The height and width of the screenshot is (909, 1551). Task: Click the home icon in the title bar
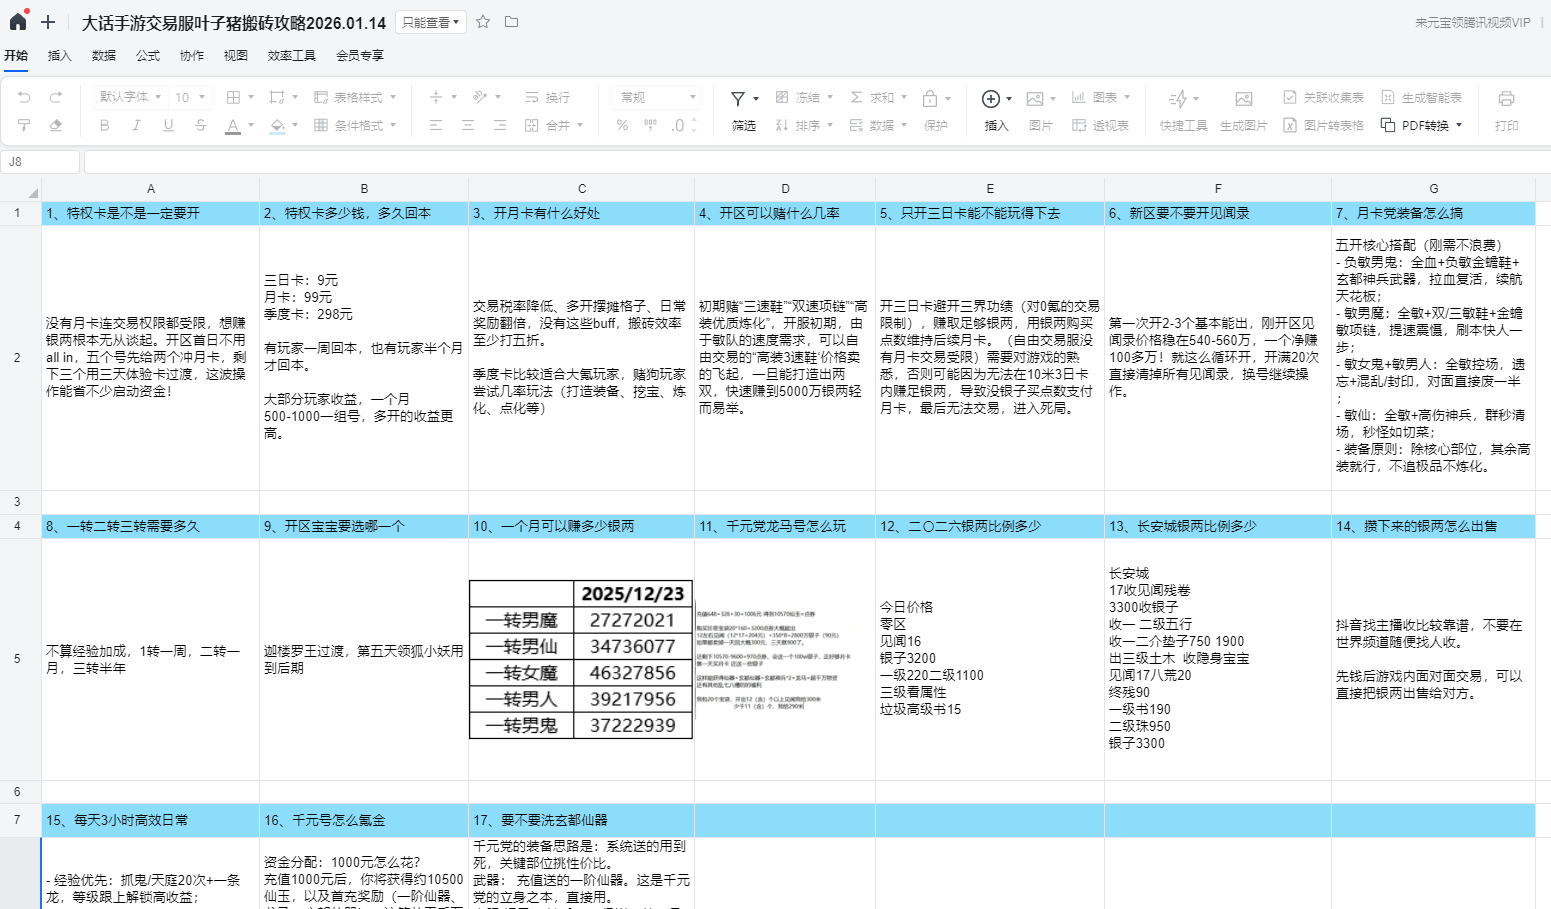coord(18,21)
